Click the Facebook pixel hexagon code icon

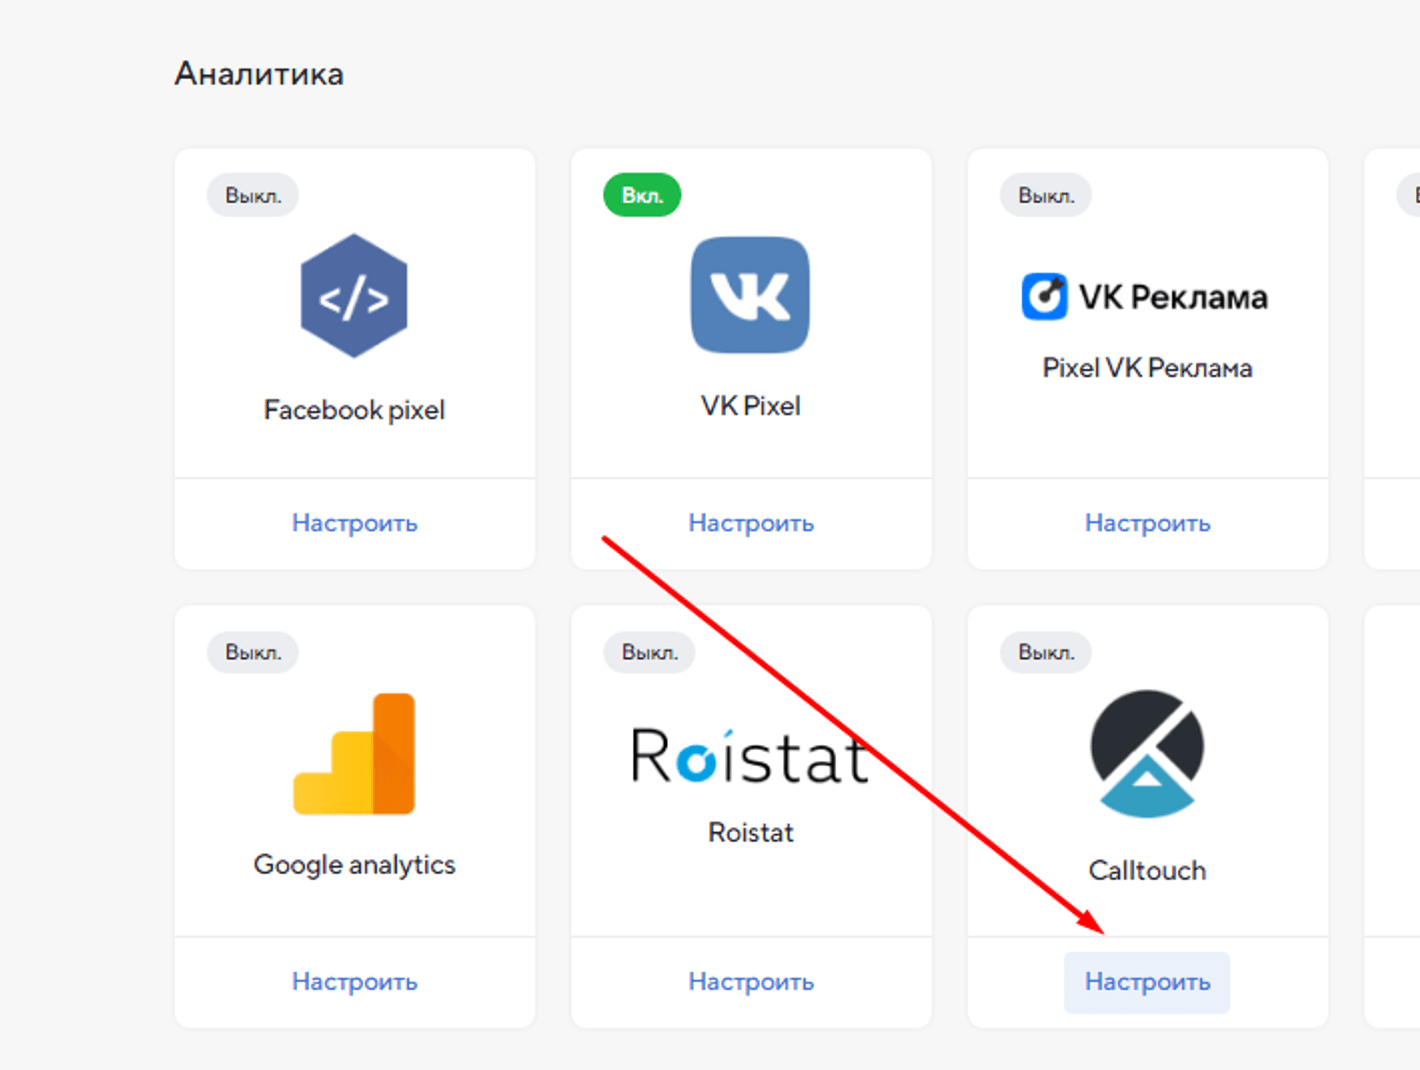coord(354,296)
